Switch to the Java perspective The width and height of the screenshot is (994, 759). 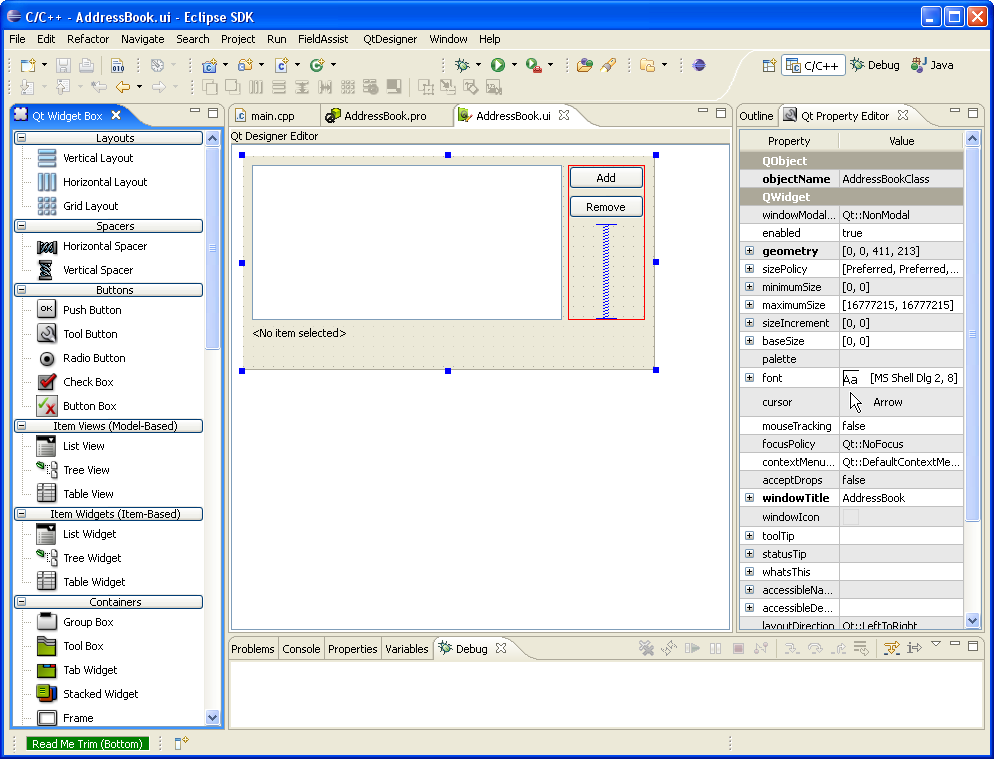(932, 65)
